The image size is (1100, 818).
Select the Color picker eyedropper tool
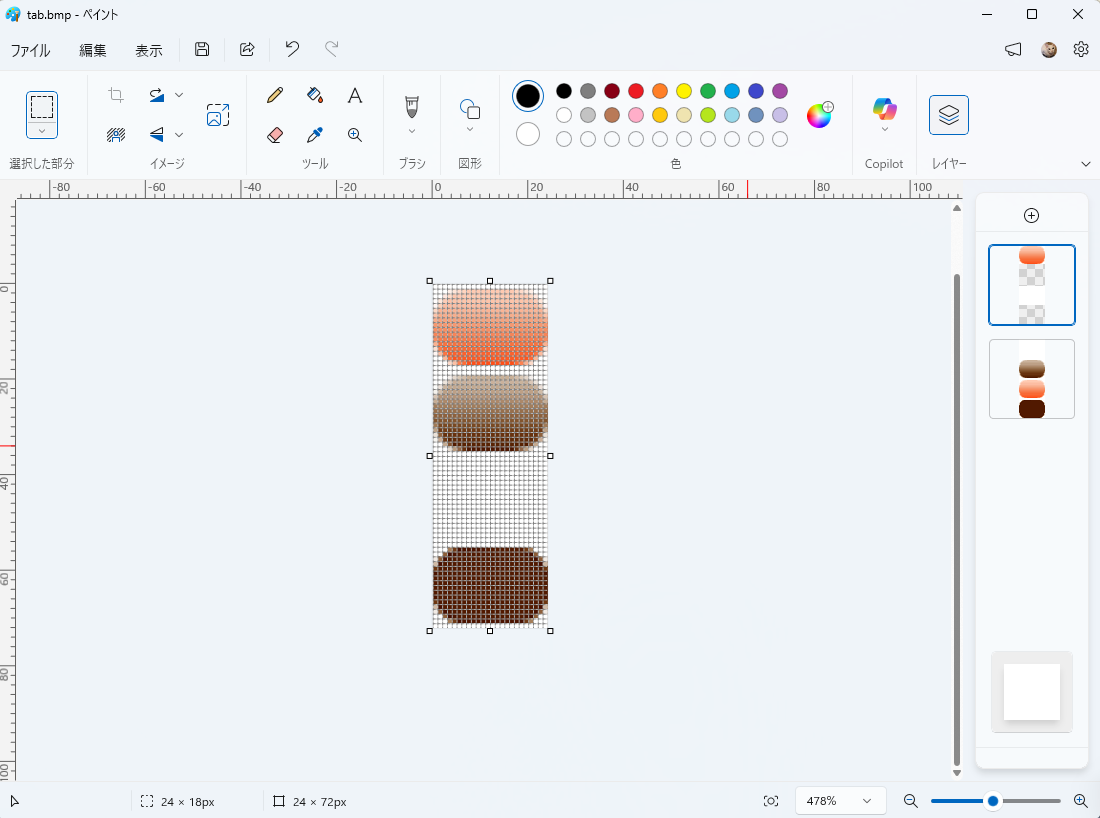coord(315,135)
